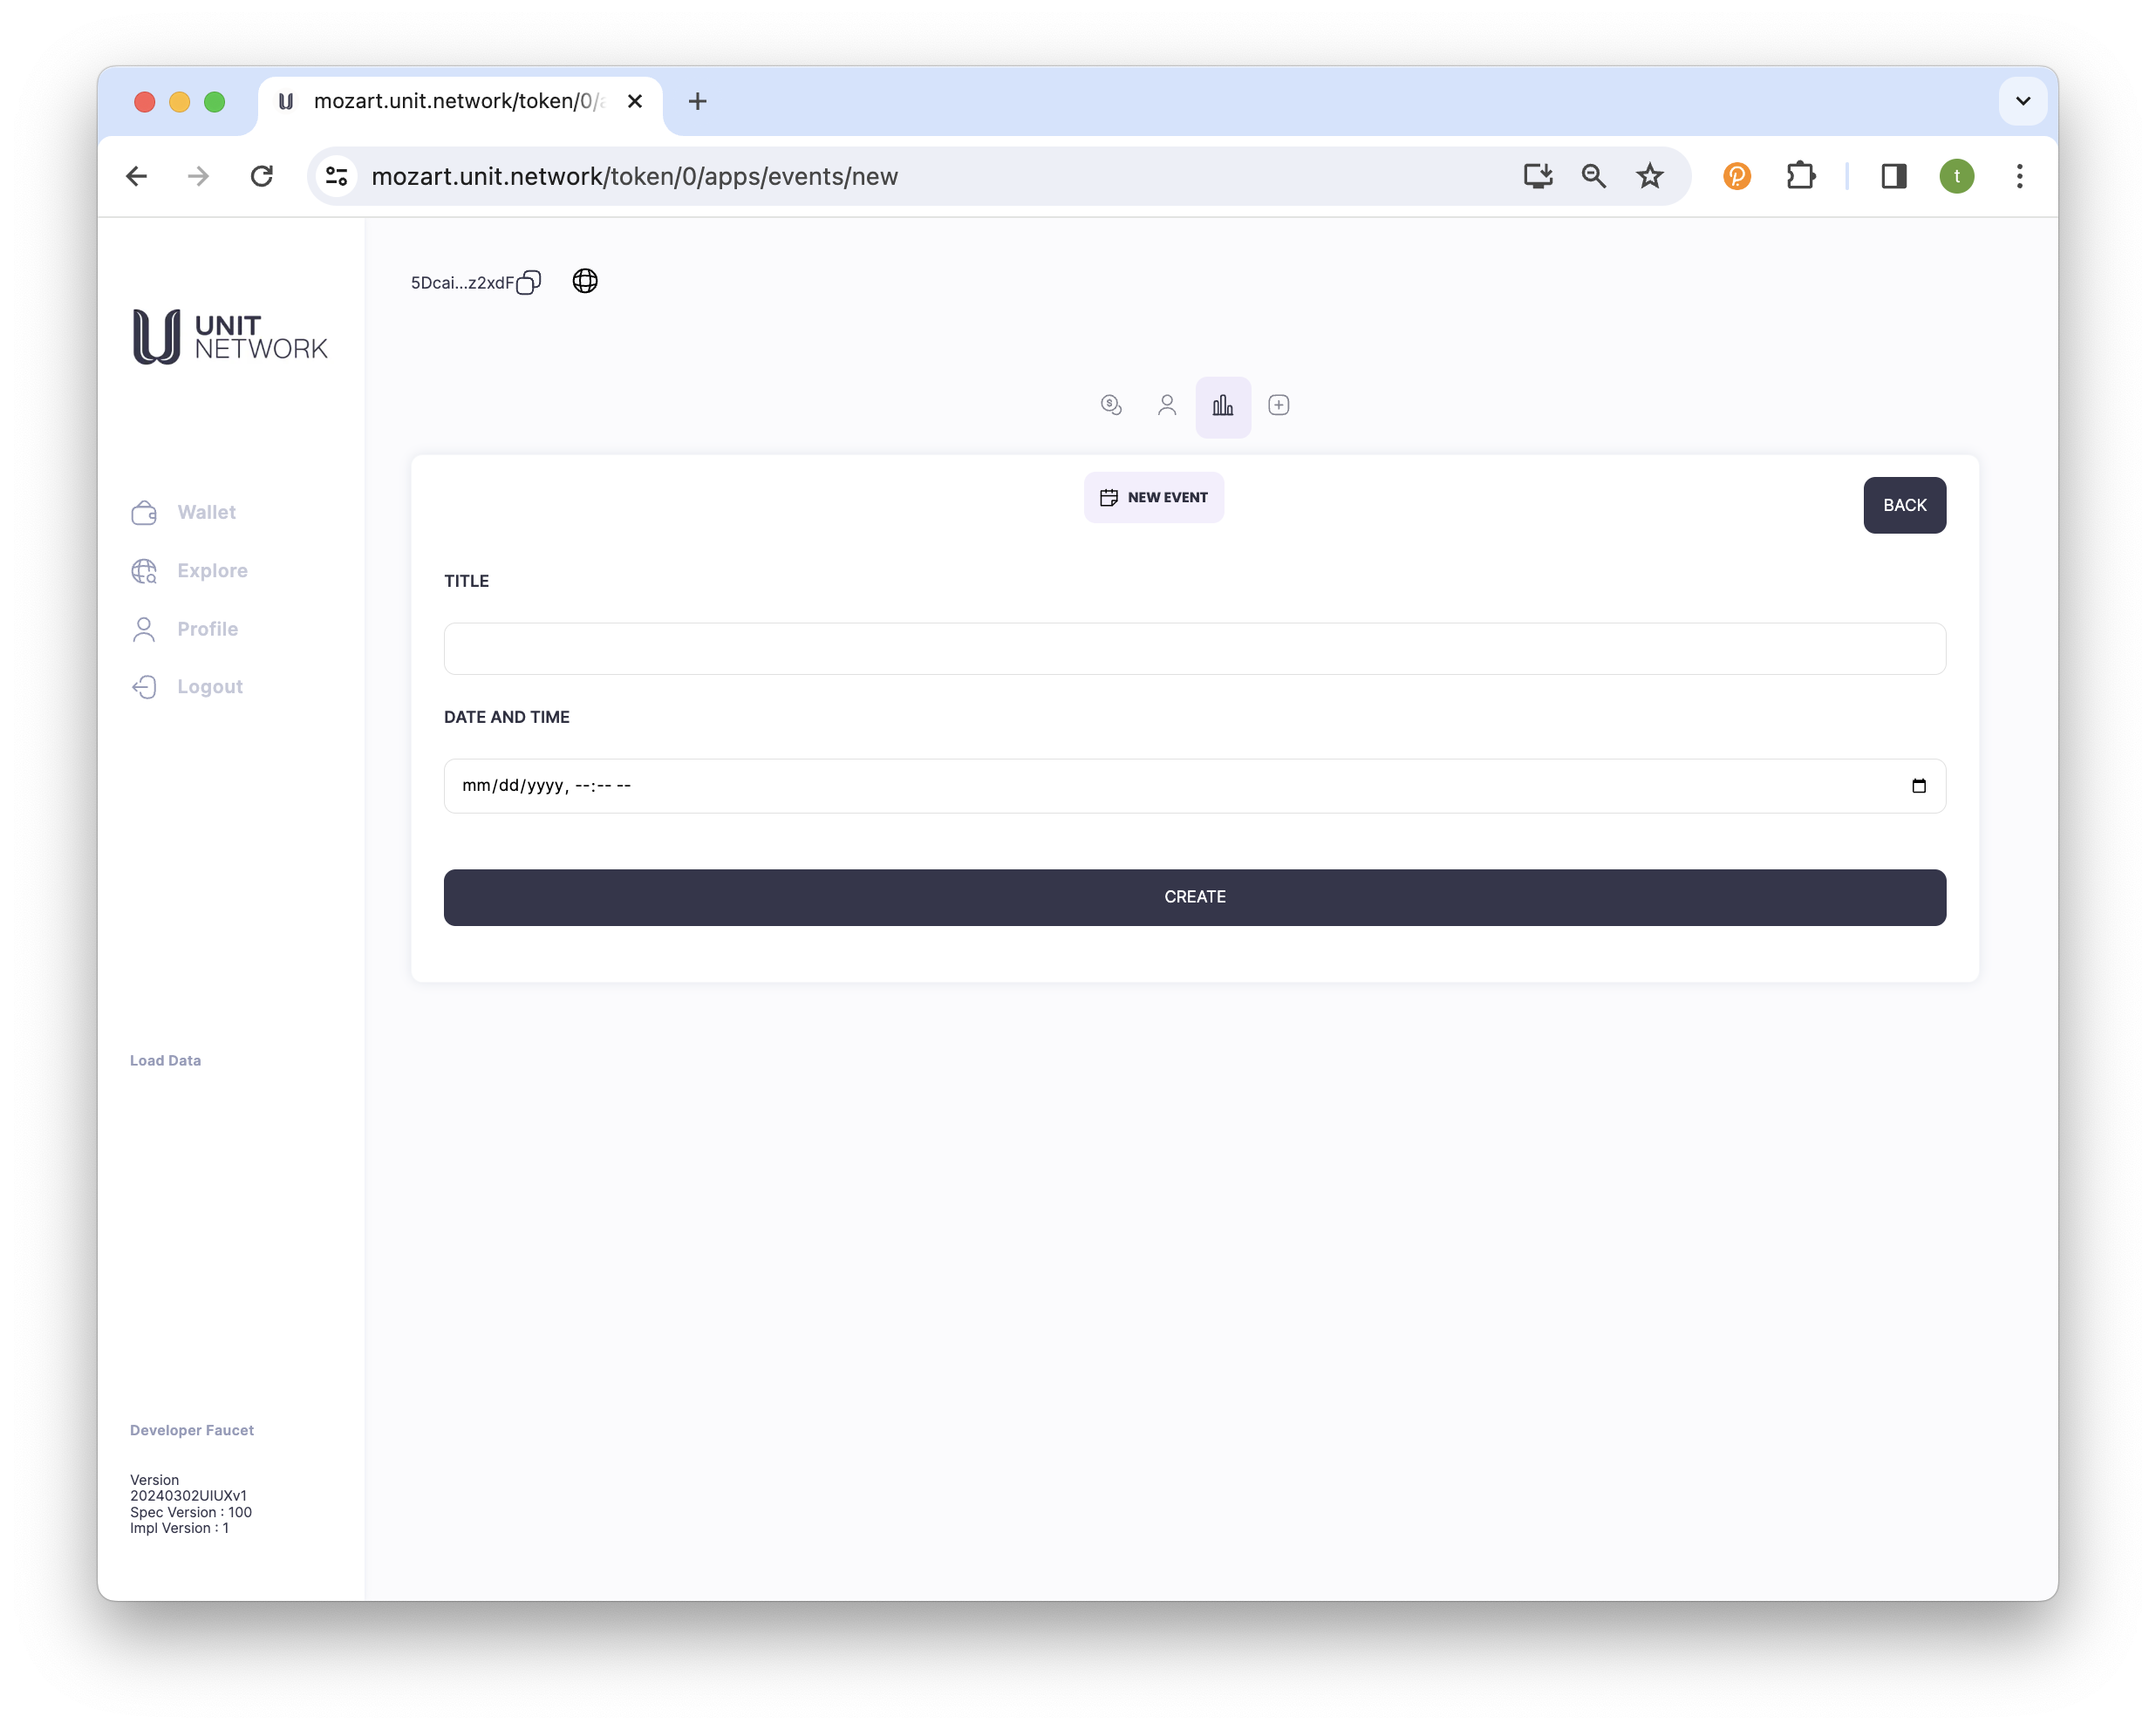Image resolution: width=2156 pixels, height=1730 pixels.
Task: Click the Load Data link
Action: [x=165, y=1060]
